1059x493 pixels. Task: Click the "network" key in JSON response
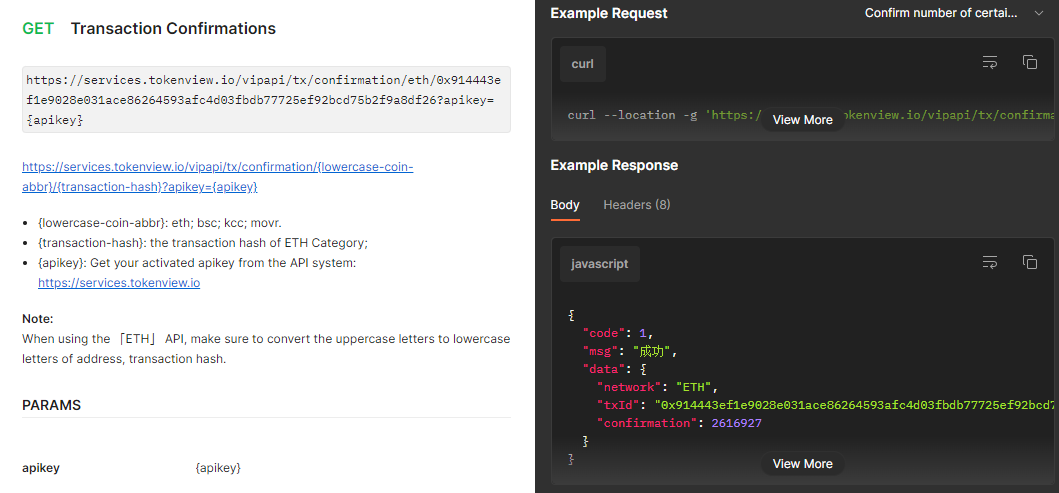(631, 387)
